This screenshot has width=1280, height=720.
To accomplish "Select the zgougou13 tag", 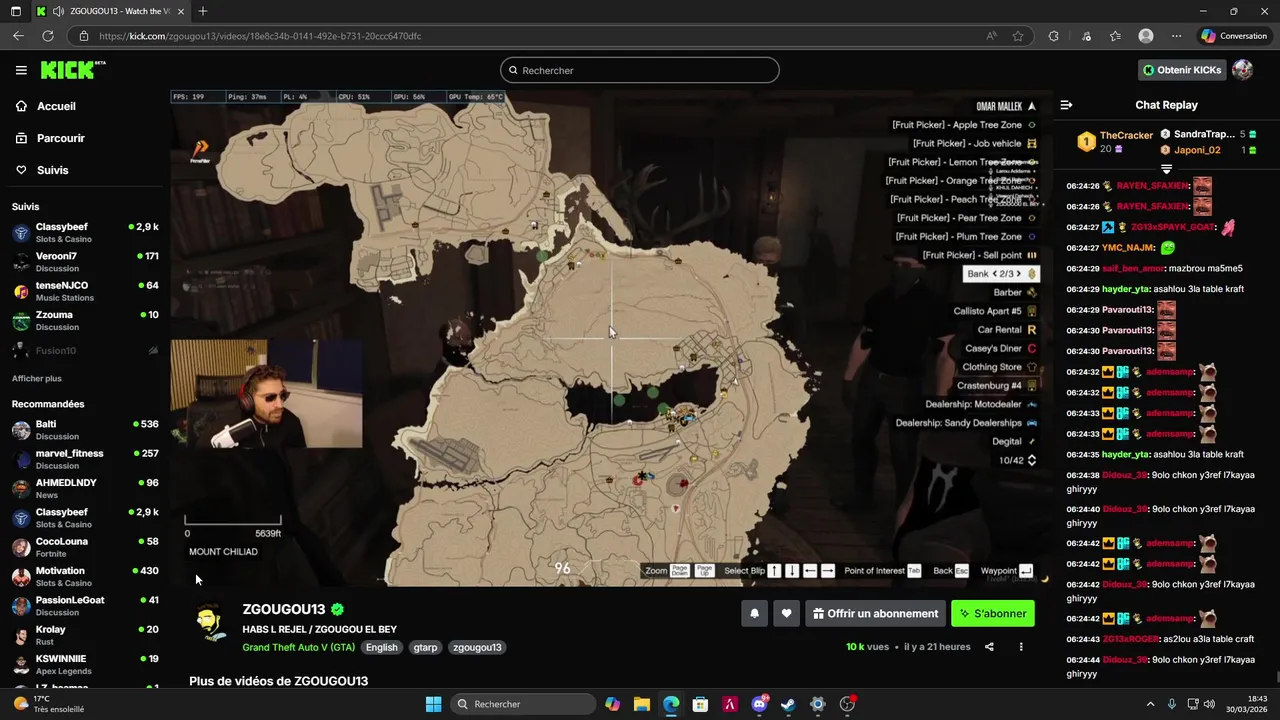I will (x=477, y=647).
